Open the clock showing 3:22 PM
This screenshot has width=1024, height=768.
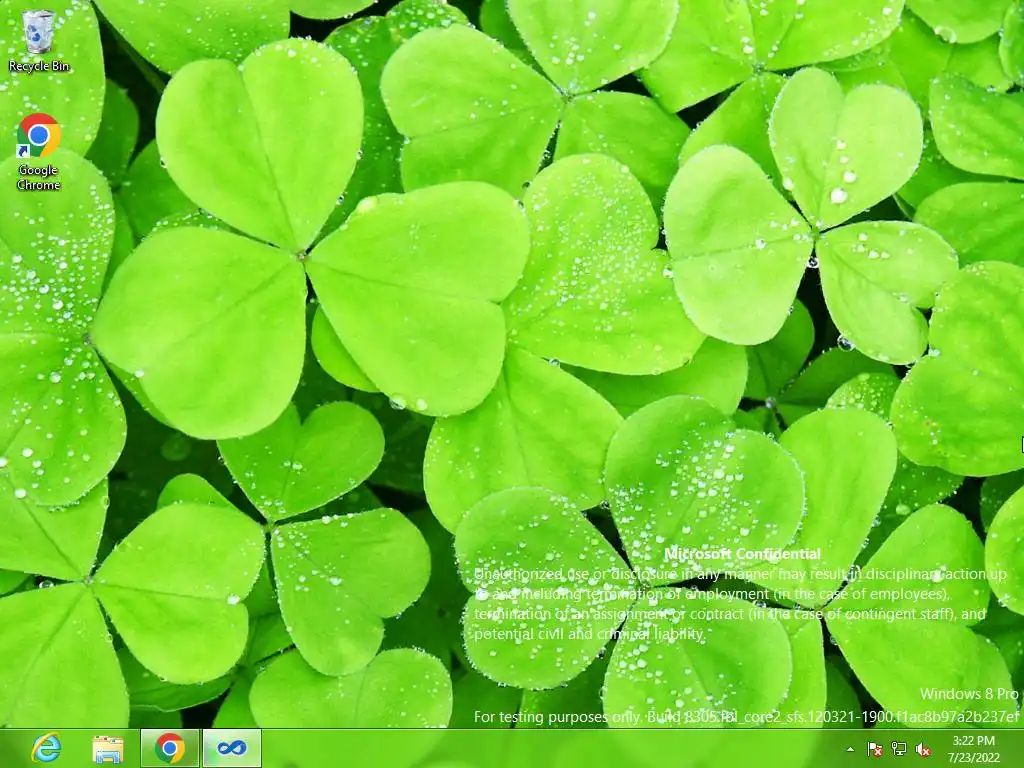[x=974, y=749]
